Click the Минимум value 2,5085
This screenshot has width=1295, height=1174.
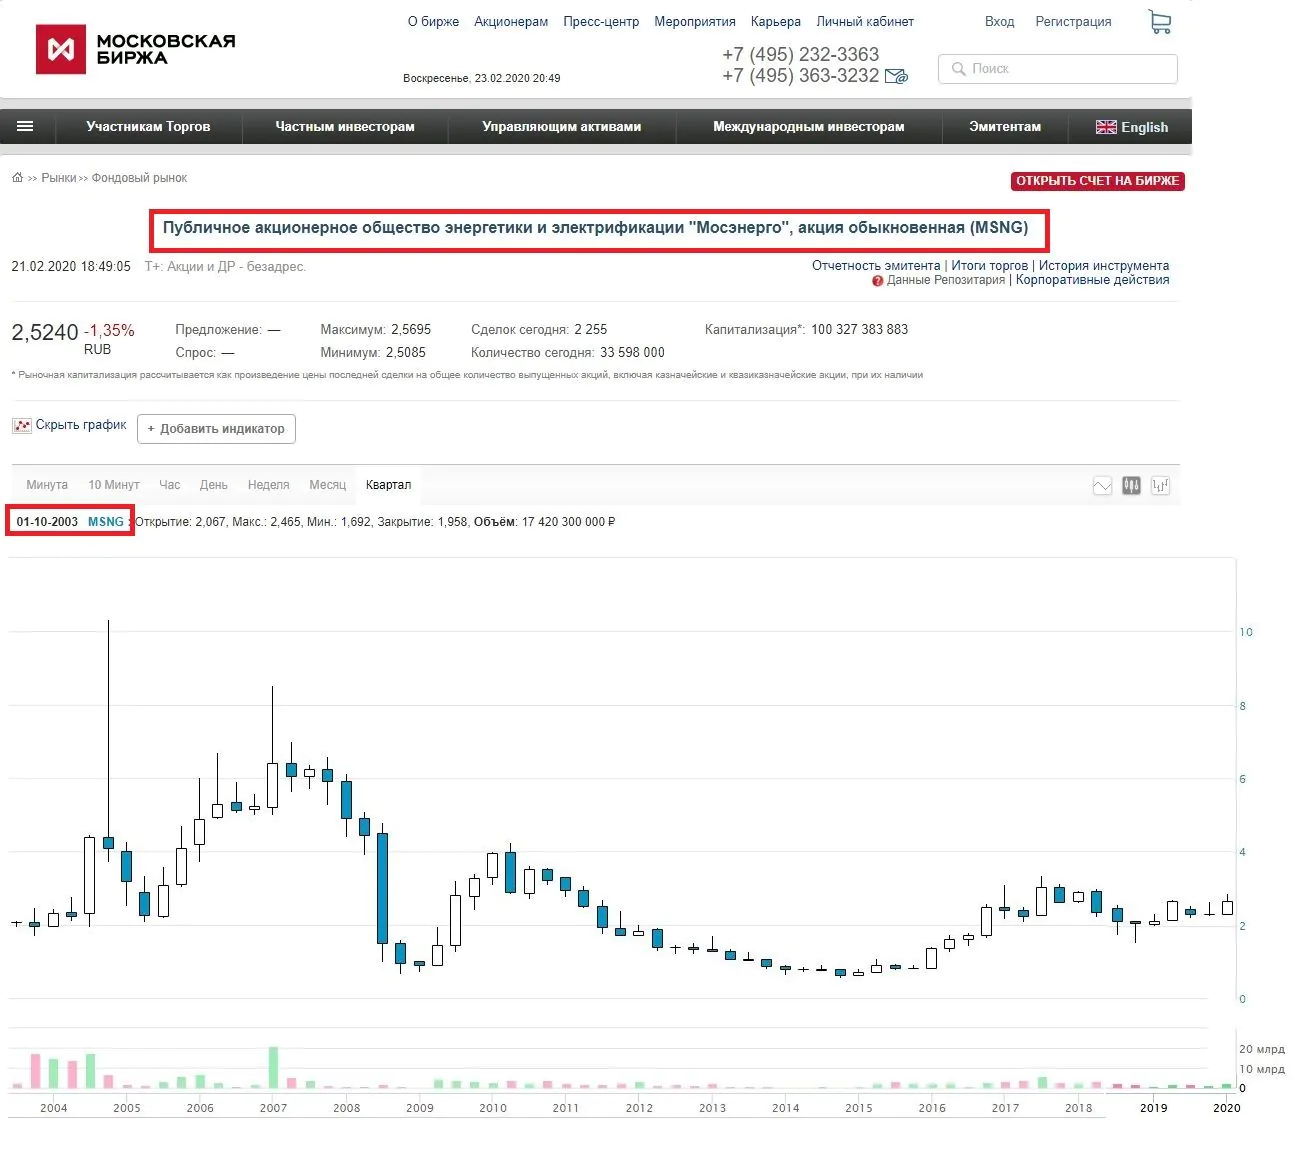[406, 352]
